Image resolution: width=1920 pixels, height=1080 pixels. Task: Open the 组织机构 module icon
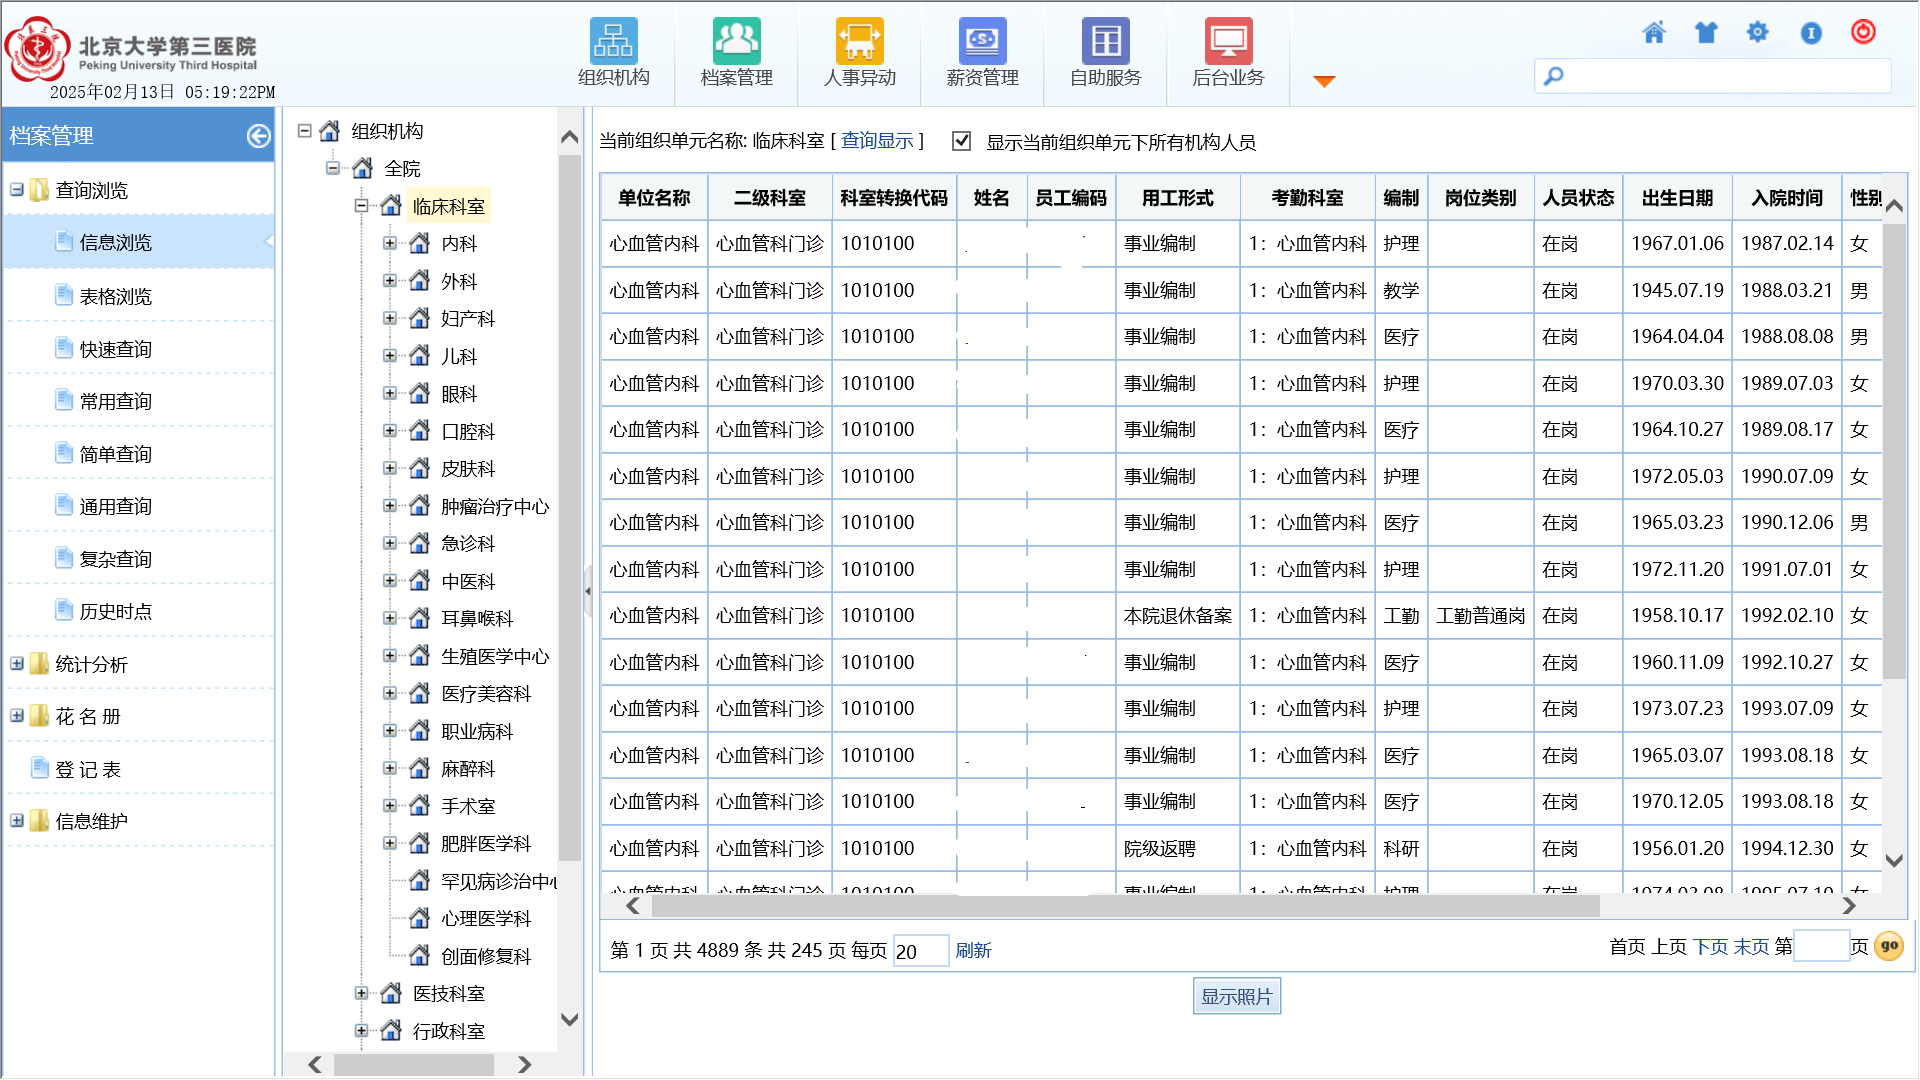(x=613, y=42)
